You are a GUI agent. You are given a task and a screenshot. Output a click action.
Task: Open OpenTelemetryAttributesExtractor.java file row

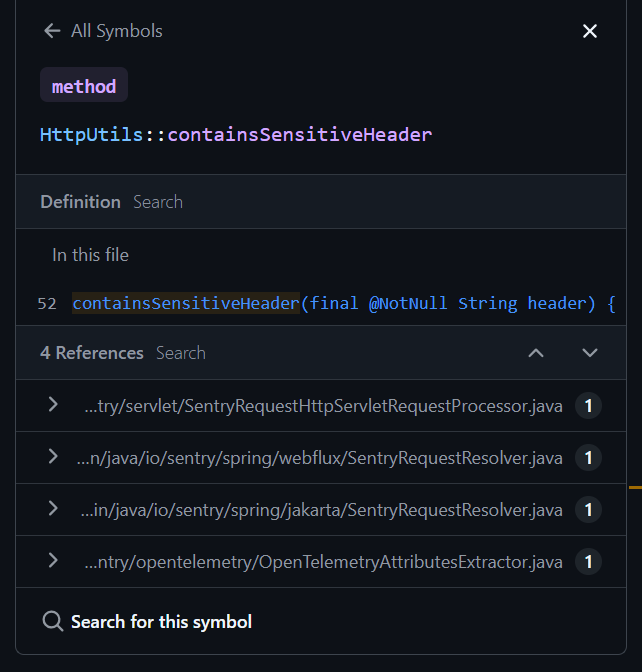tap(321, 561)
